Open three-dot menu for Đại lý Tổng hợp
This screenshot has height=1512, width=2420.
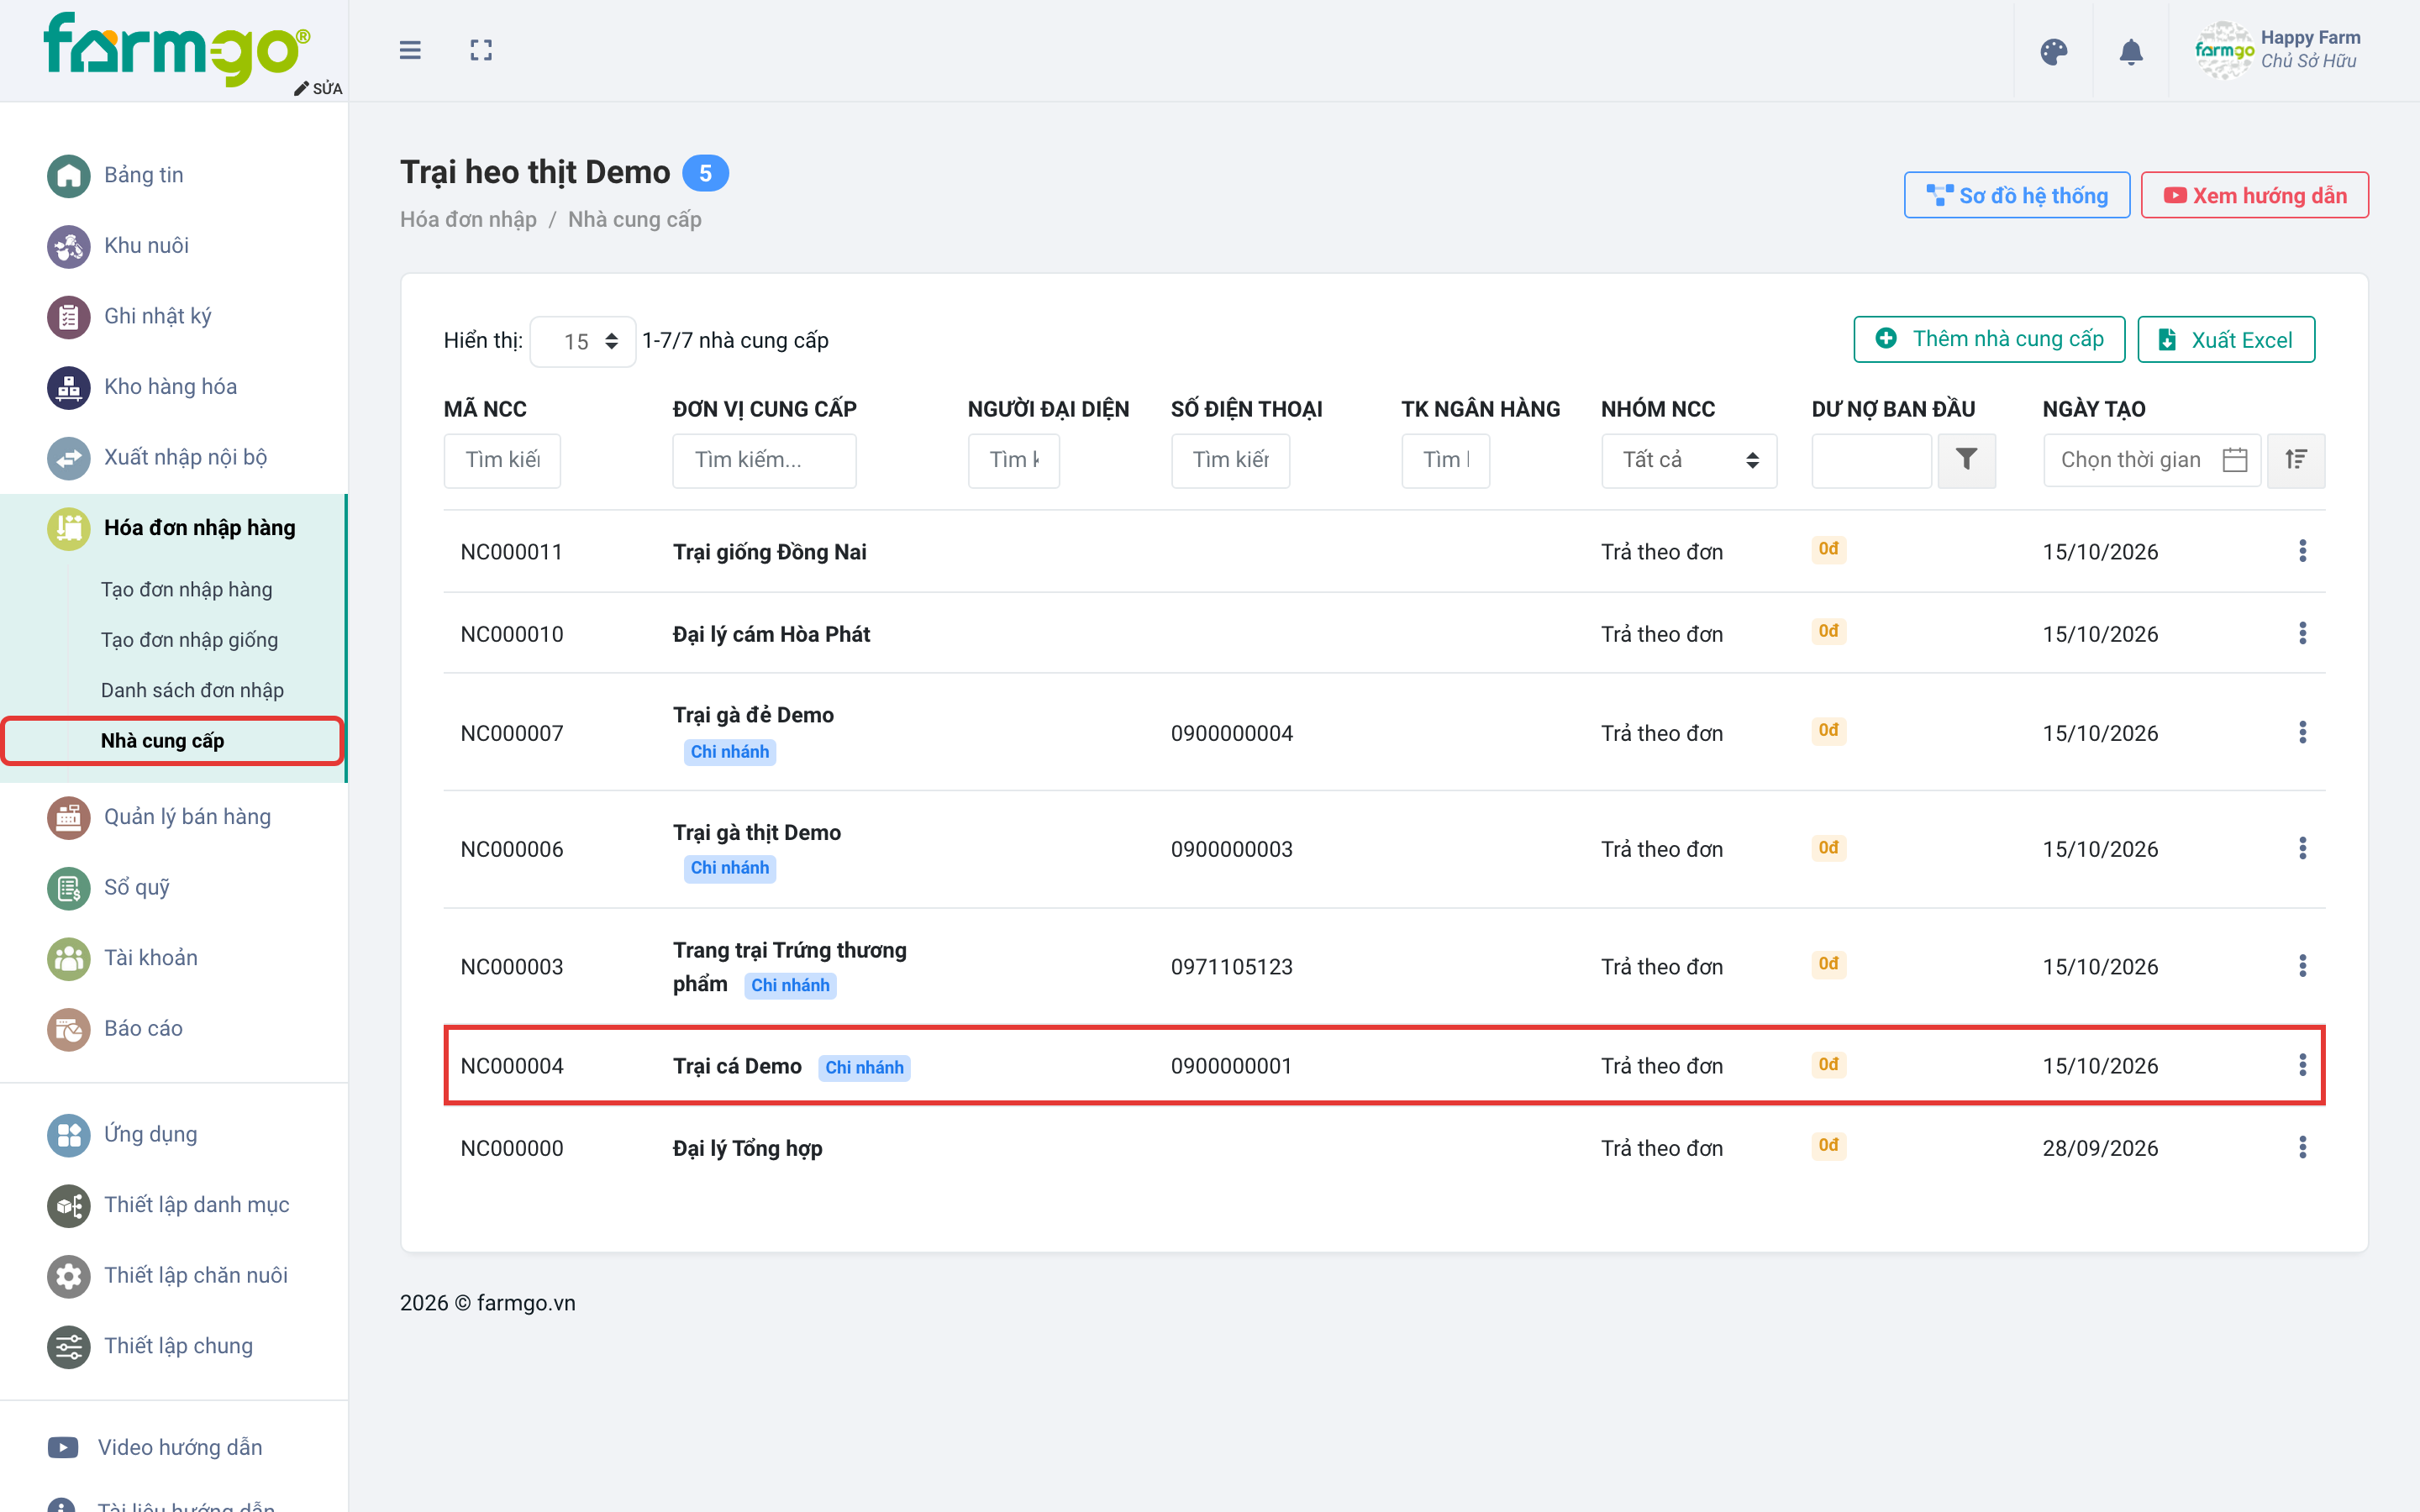click(x=2302, y=1147)
